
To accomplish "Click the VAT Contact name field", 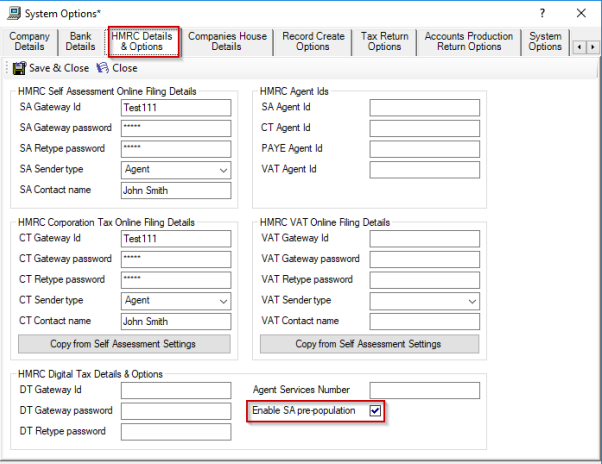I will 425,321.
